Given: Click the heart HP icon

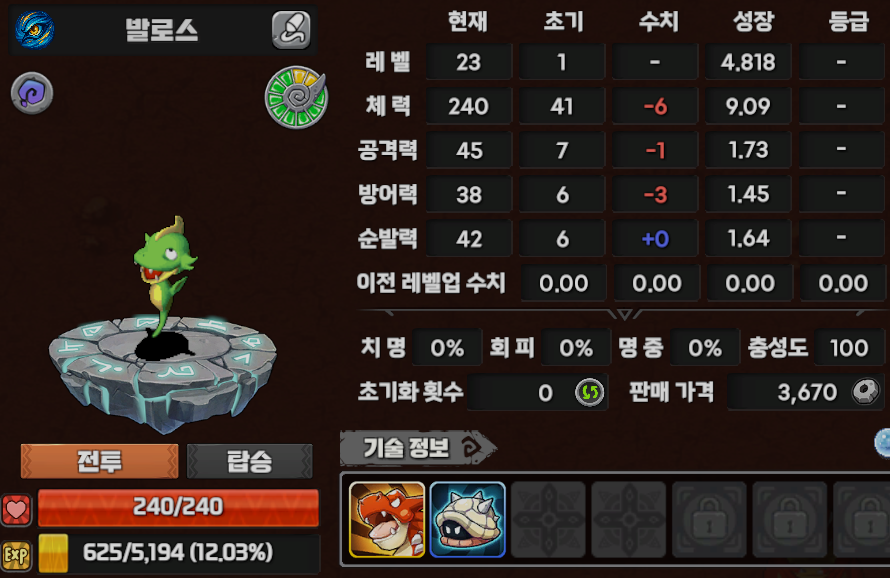Looking at the screenshot, I should [16, 509].
